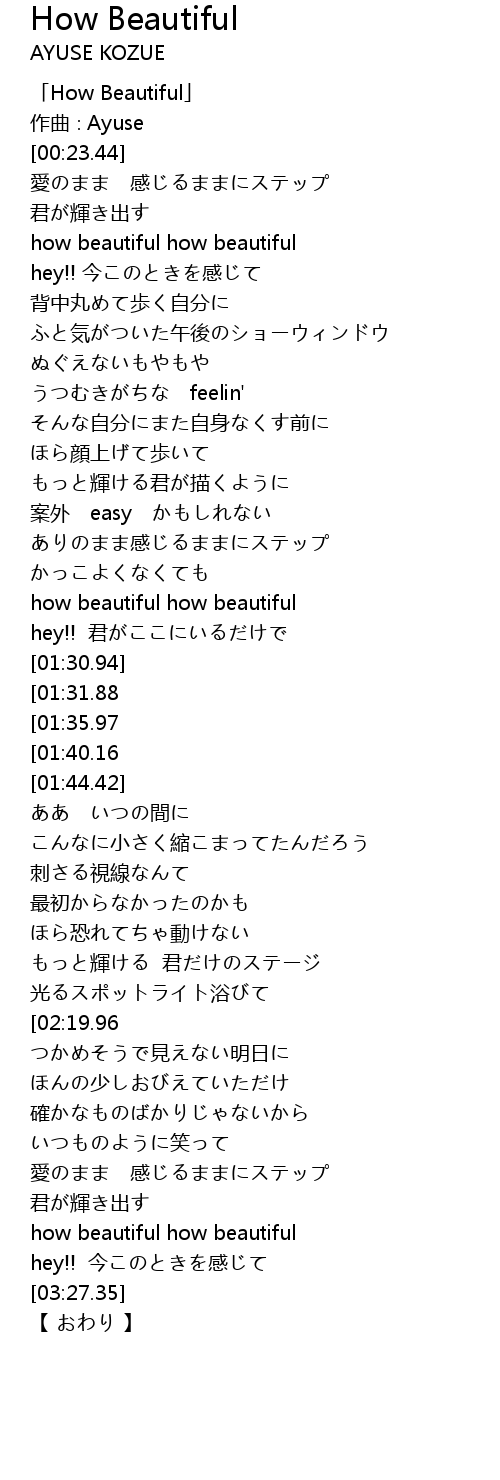Jump to the [00:23.44] timestamp
Viewport: 500px width, 1480px height.
78,153
